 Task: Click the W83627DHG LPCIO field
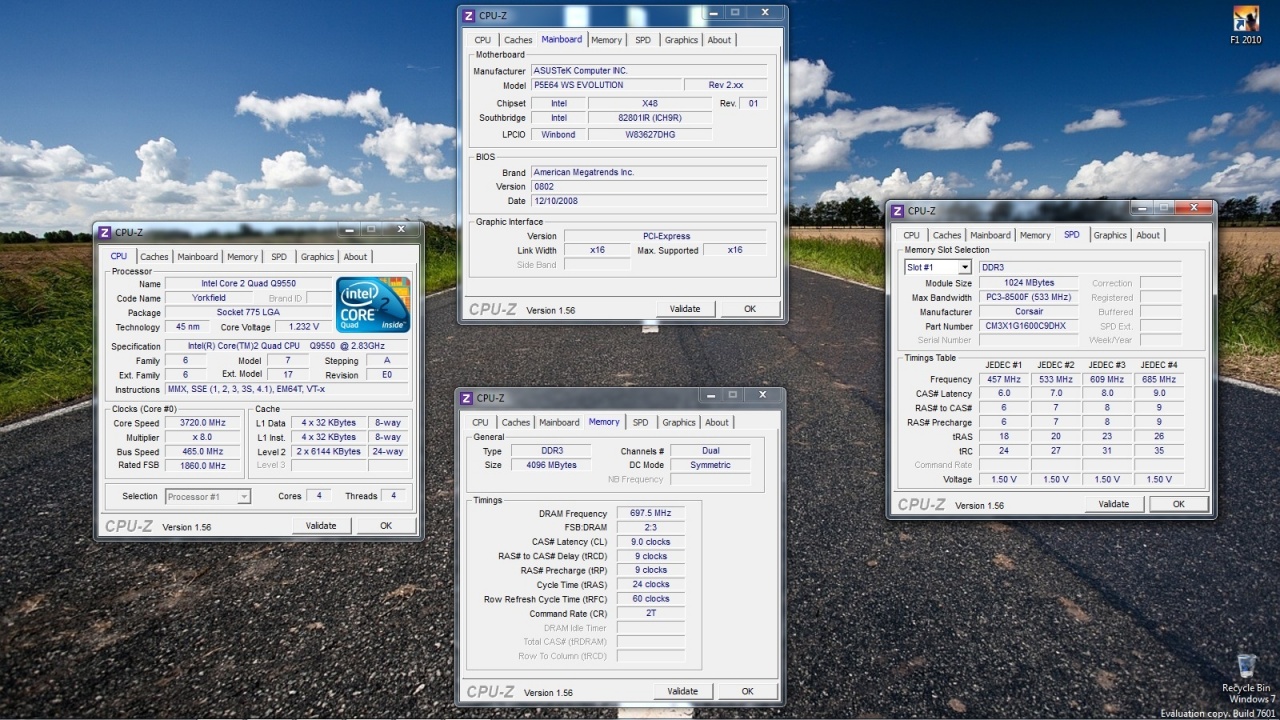(x=650, y=134)
